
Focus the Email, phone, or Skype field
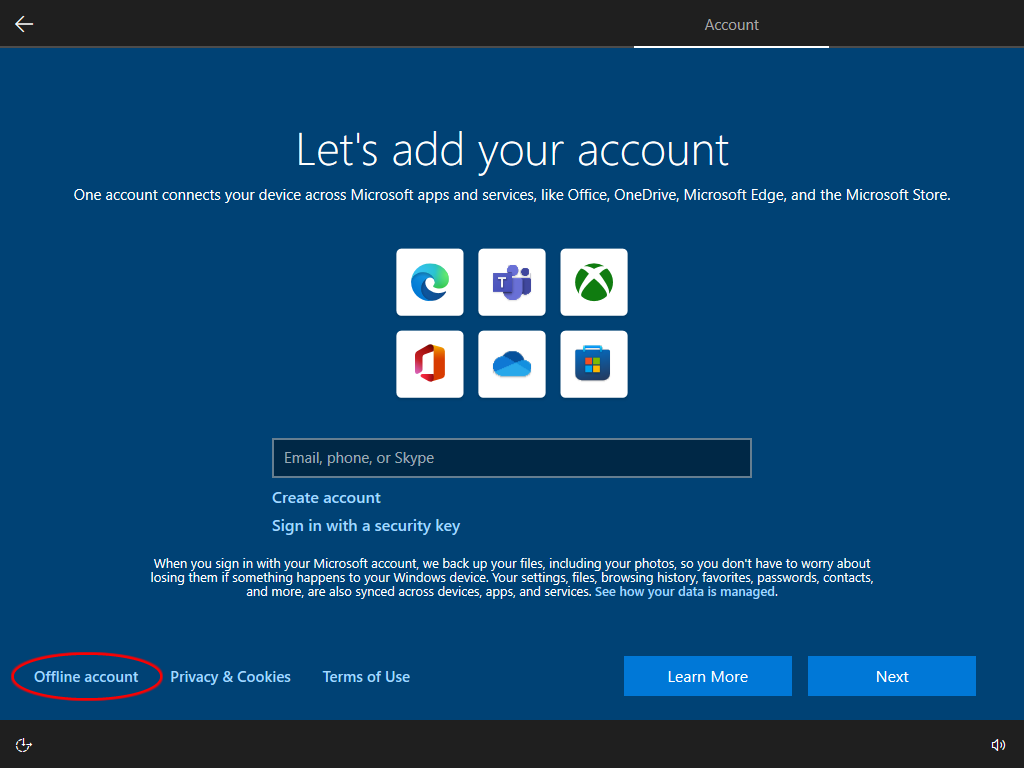pos(512,458)
